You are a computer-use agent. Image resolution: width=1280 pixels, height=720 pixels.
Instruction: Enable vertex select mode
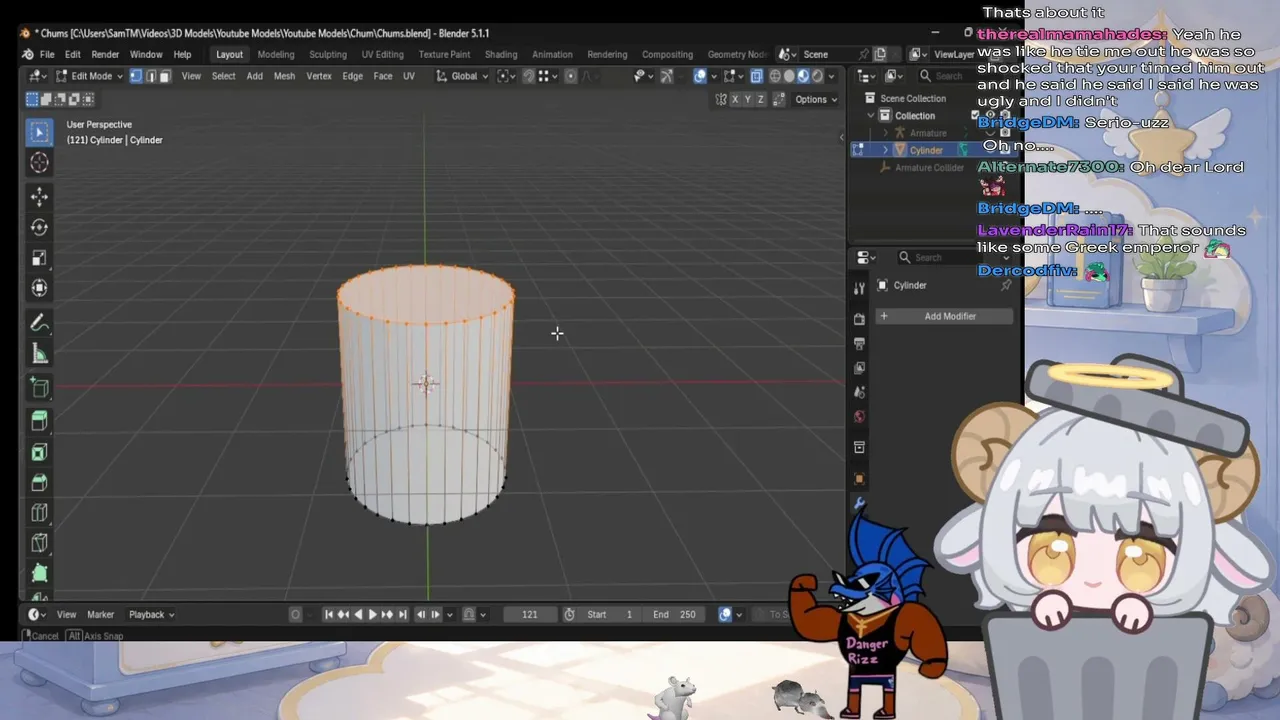point(136,76)
